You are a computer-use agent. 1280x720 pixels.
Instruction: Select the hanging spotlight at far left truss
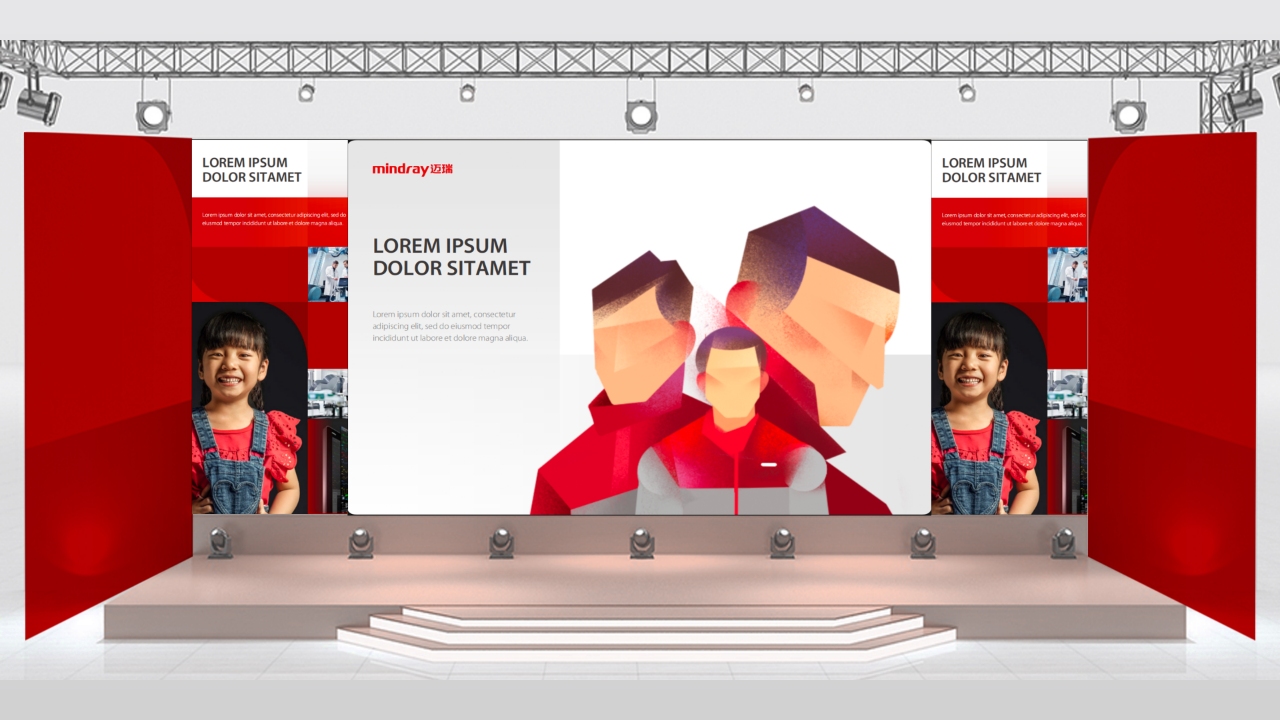click(x=38, y=103)
